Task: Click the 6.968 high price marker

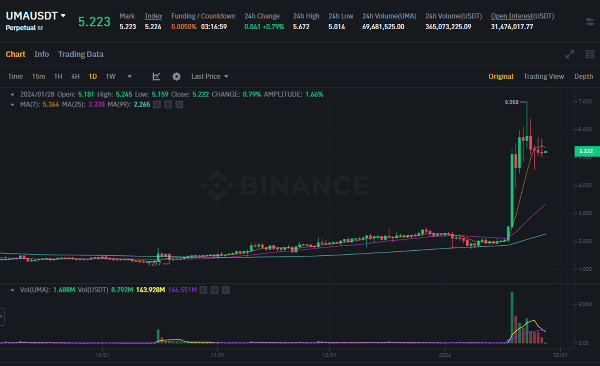Action: pyautogui.click(x=512, y=102)
